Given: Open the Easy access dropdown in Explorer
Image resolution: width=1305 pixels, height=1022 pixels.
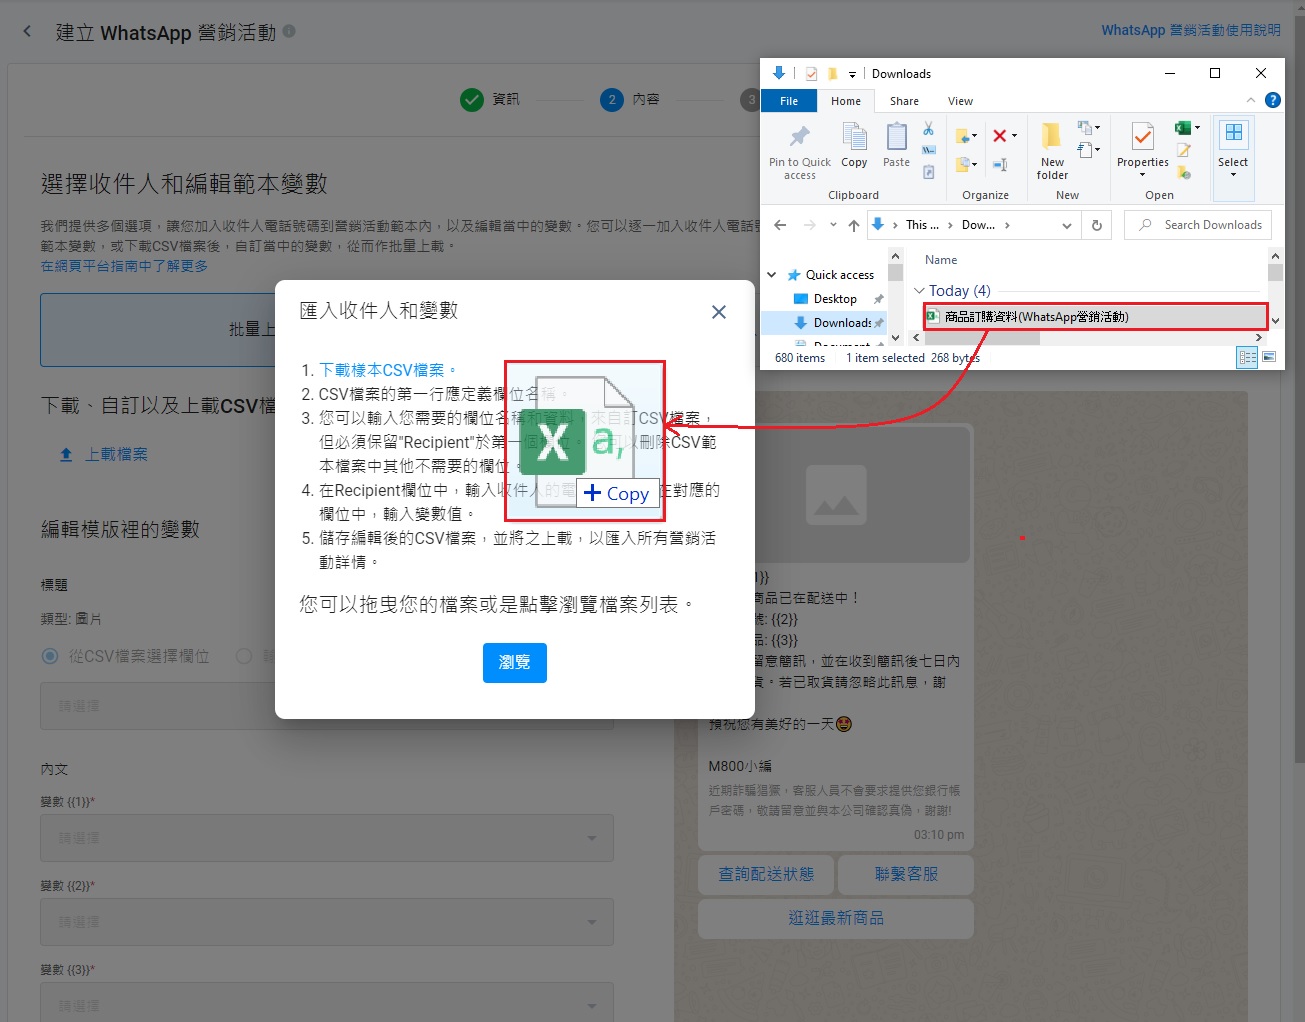Looking at the screenshot, I should tap(1088, 150).
